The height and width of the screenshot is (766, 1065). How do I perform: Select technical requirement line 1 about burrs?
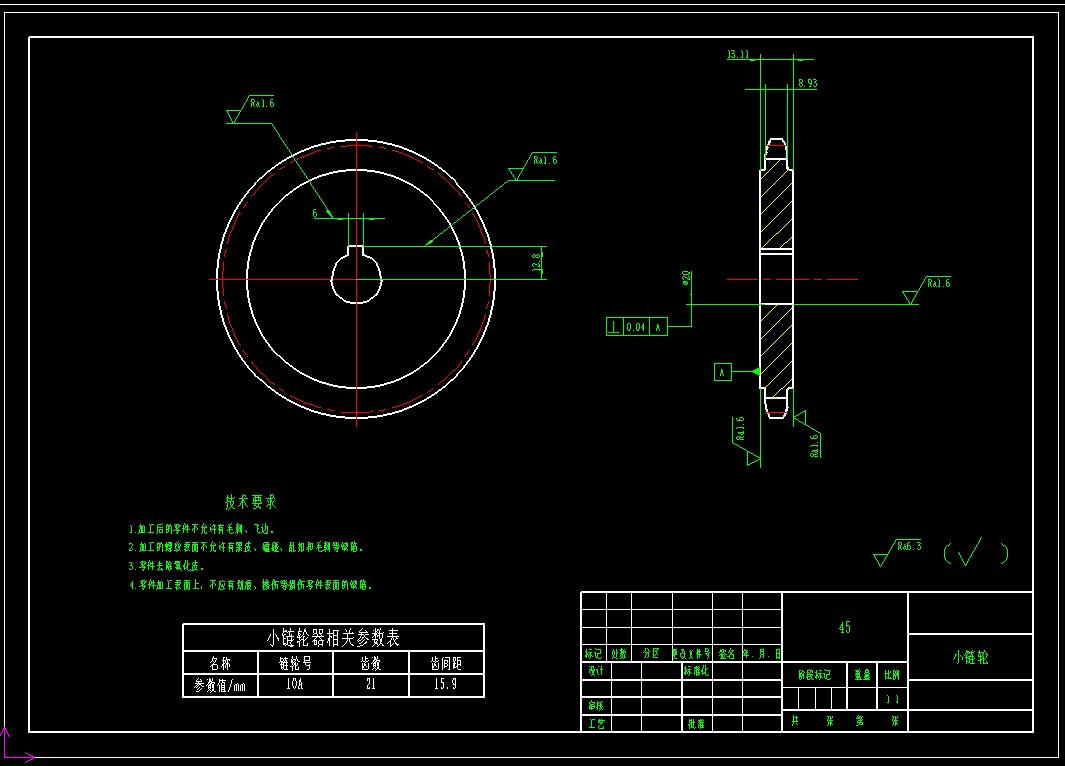click(202, 528)
